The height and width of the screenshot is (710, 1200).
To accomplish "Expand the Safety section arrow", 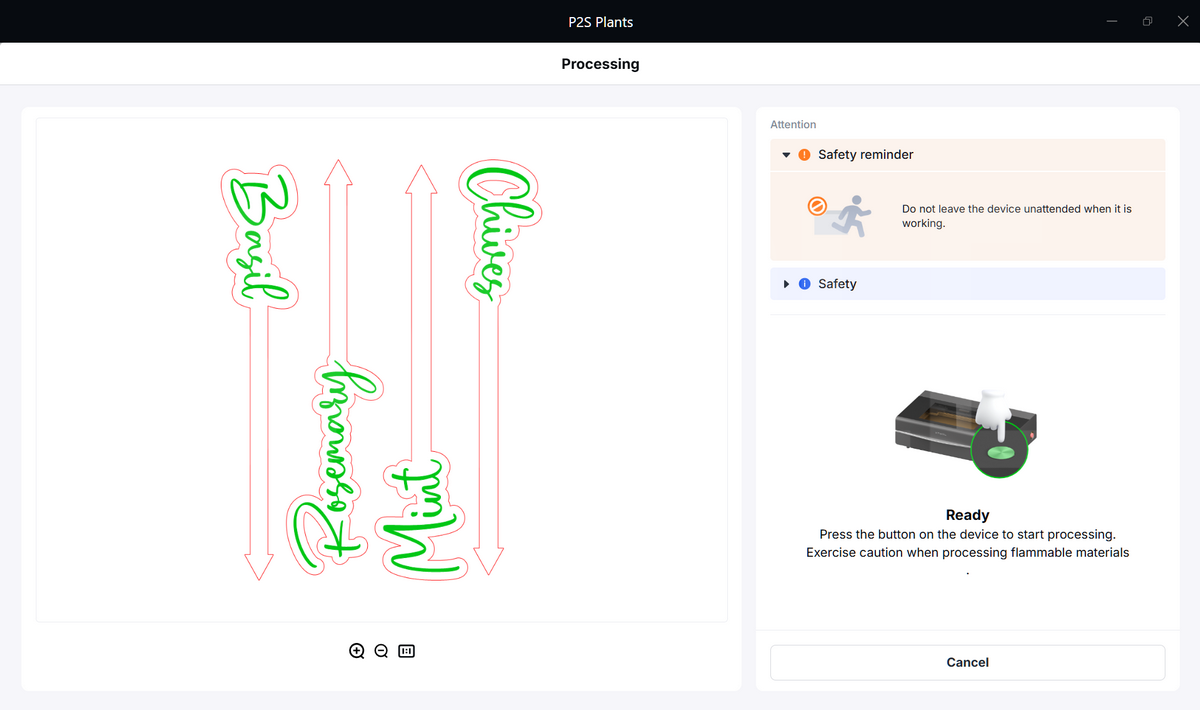I will (x=786, y=284).
